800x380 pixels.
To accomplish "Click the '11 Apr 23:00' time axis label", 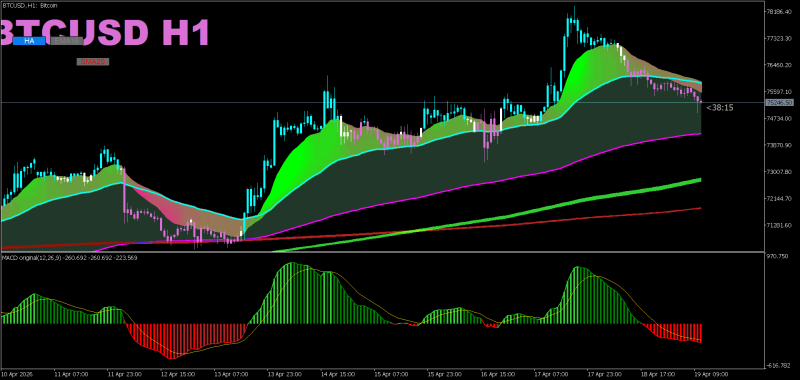I will click(x=124, y=374).
